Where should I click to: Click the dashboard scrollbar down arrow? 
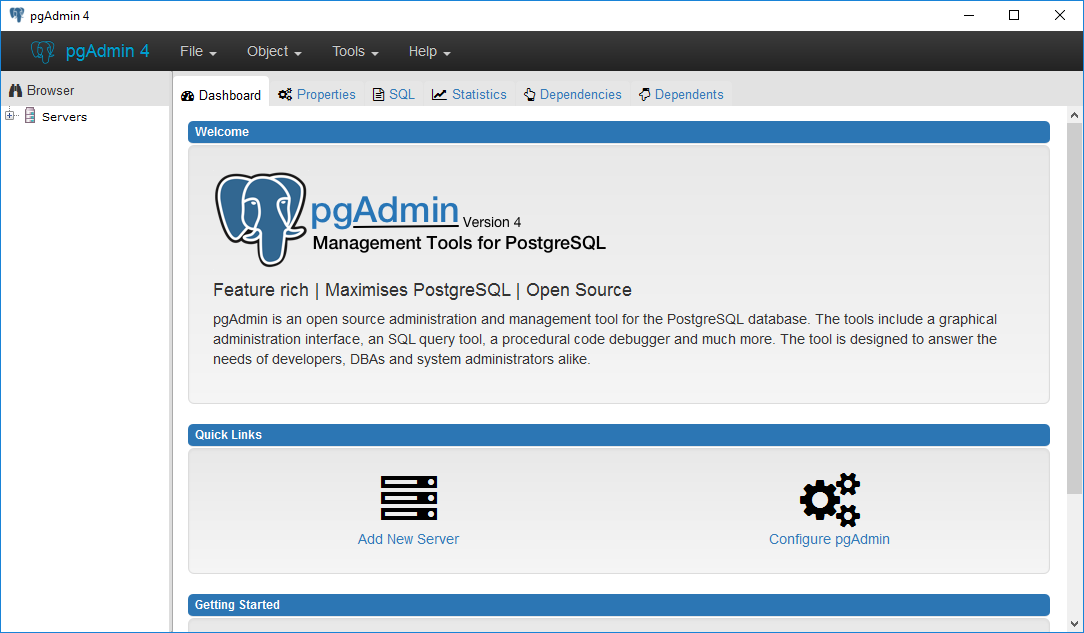coord(1074,625)
